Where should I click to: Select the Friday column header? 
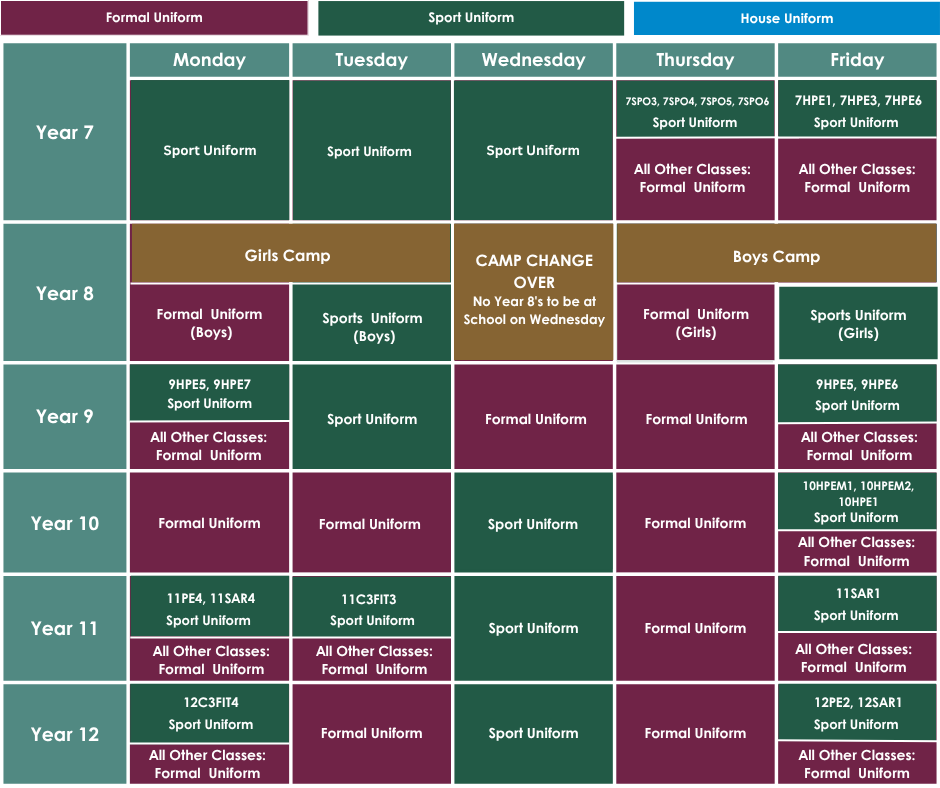[x=857, y=60]
